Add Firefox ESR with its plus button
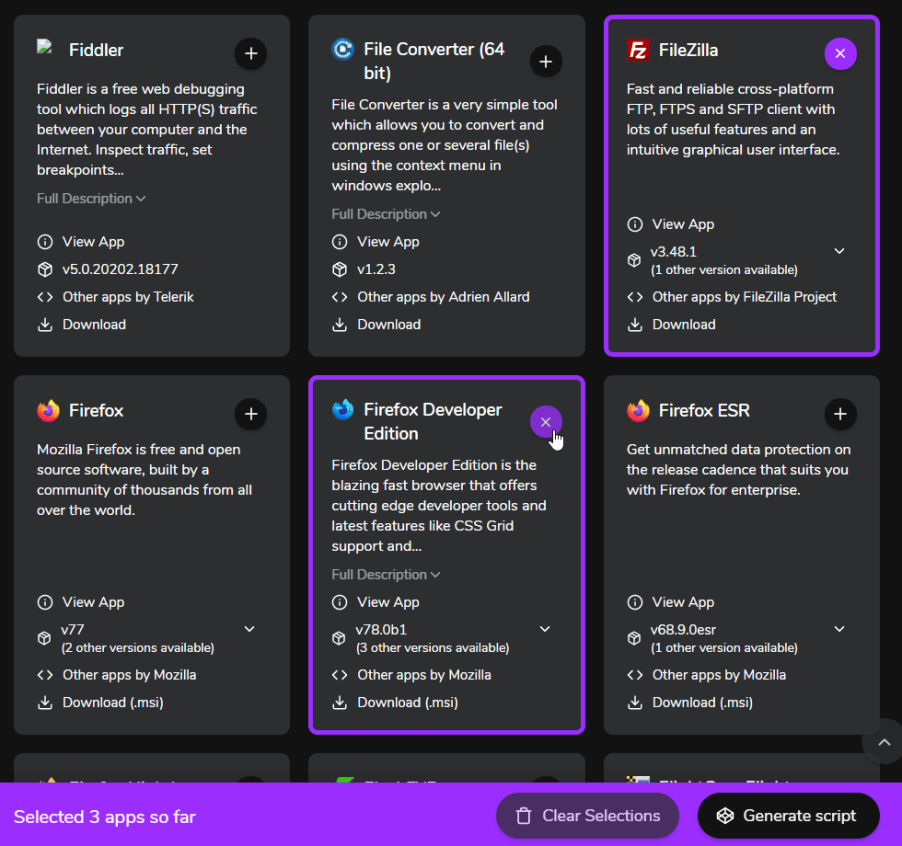This screenshot has height=846, width=902. coord(840,414)
